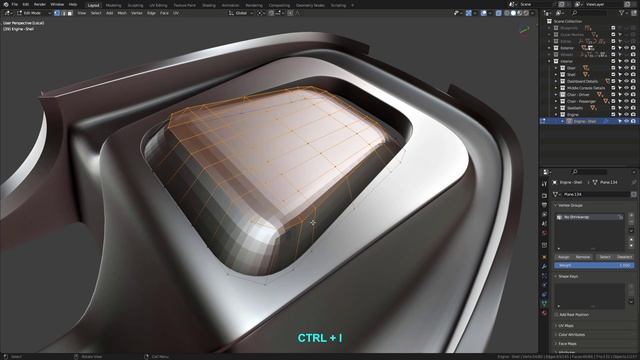640x360 pixels.
Task: Open the Edit Mode dropdown
Action: tap(33, 13)
